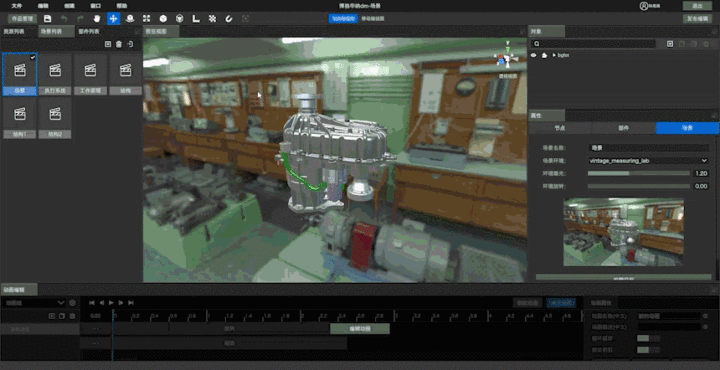720x370 pixels.
Task: Click the undo arrow icon
Action: coord(64,18)
